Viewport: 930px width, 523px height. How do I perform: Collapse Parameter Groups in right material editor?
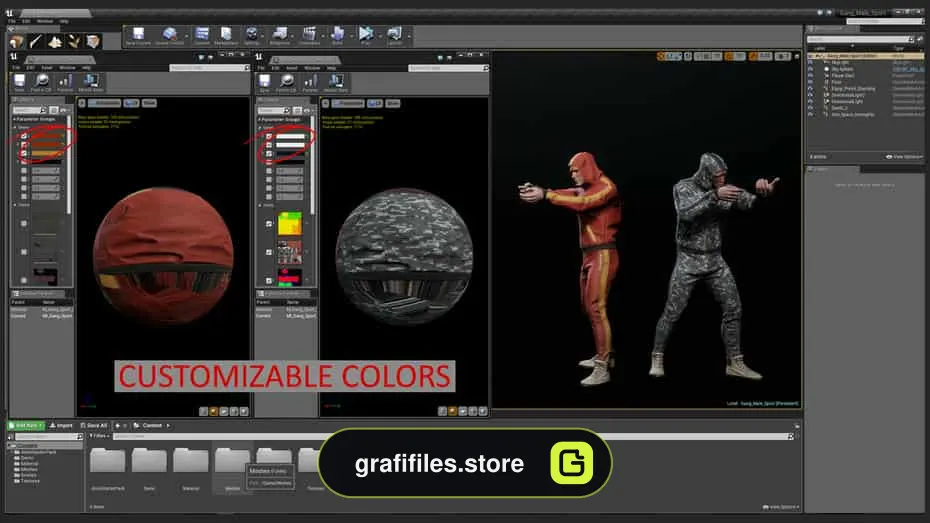point(260,120)
